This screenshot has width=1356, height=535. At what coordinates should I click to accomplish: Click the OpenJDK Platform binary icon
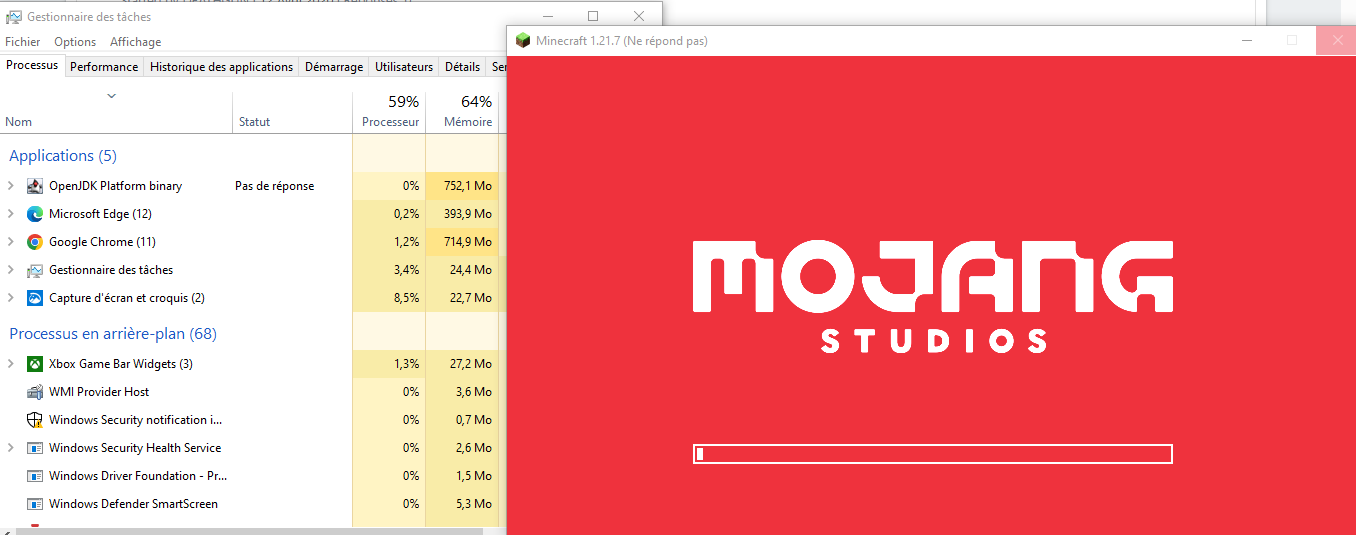tap(35, 186)
